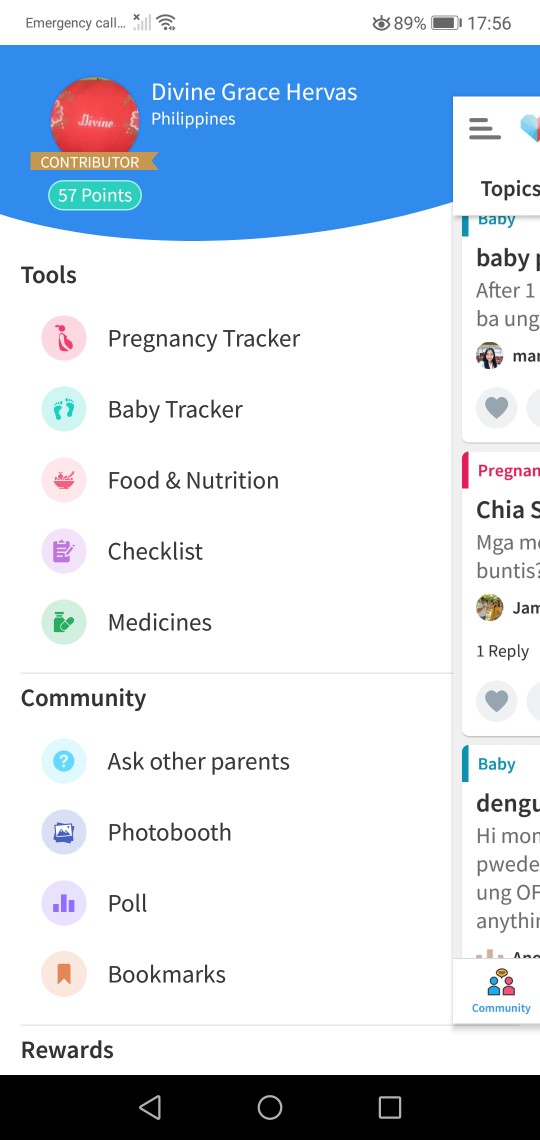Screen dimensions: 540x1140
Task: Select the Topics tab
Action: (x=510, y=189)
